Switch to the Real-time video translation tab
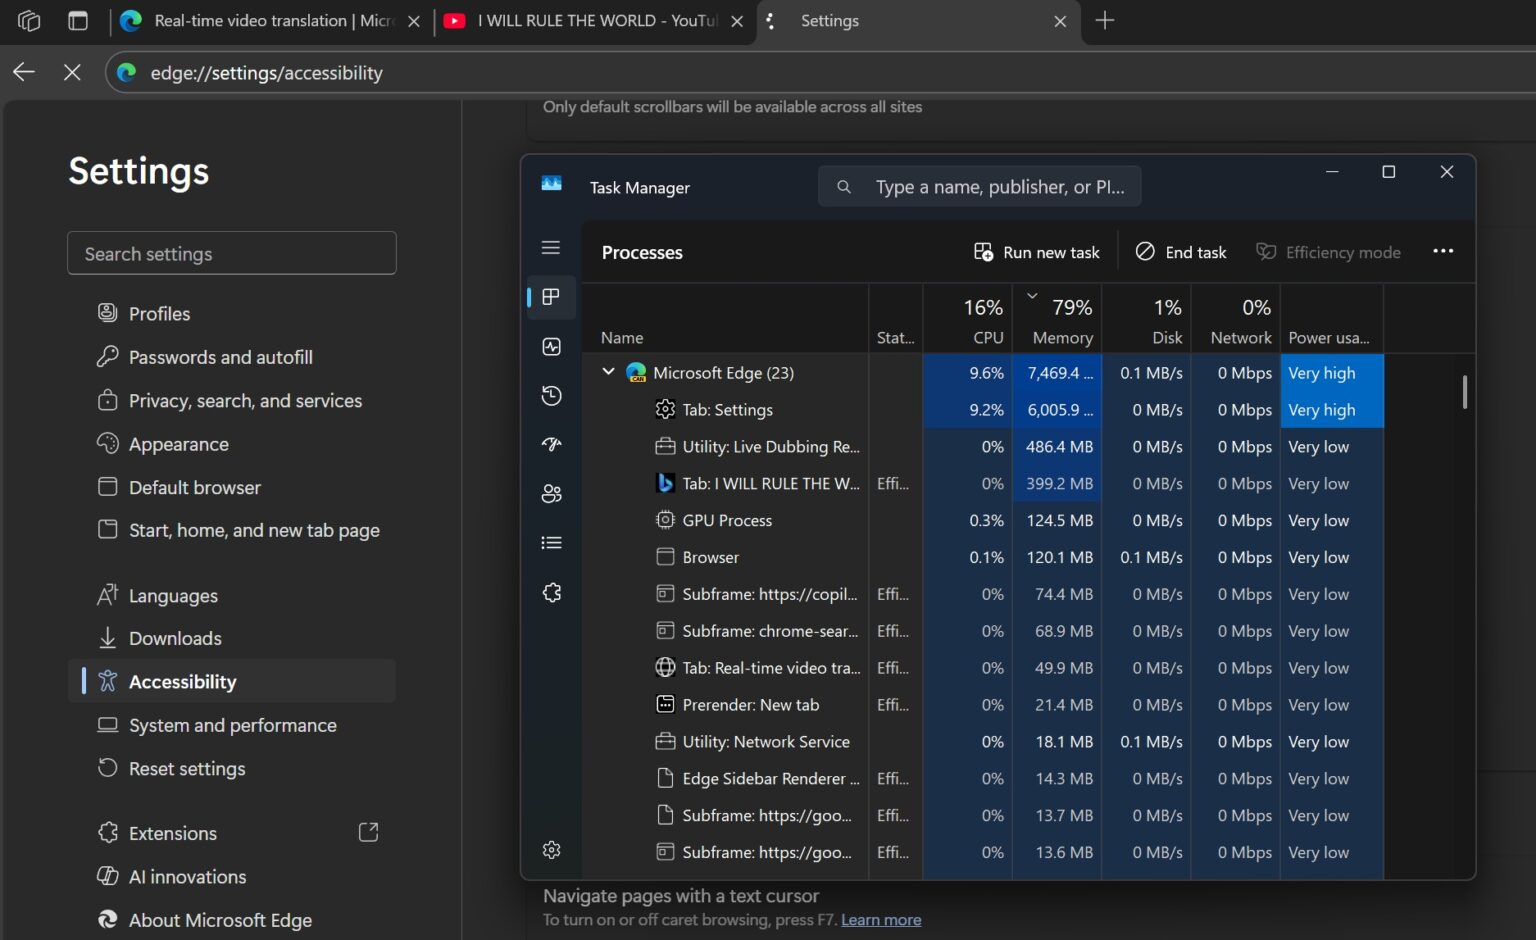Screen dimensions: 1536x940 pyautogui.click(x=263, y=20)
